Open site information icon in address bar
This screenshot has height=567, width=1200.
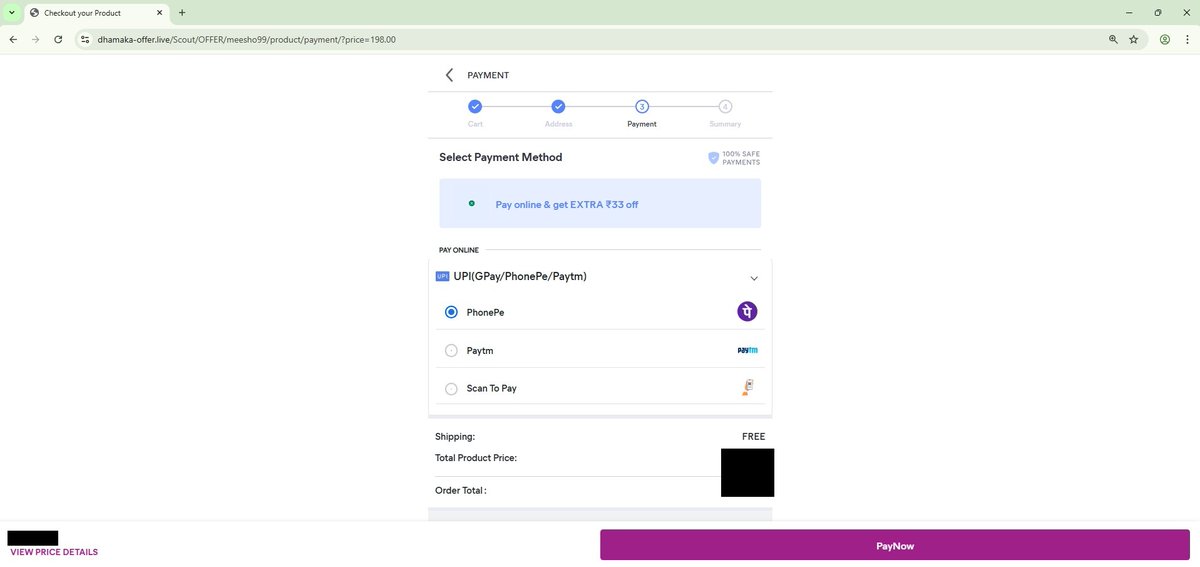tap(85, 39)
